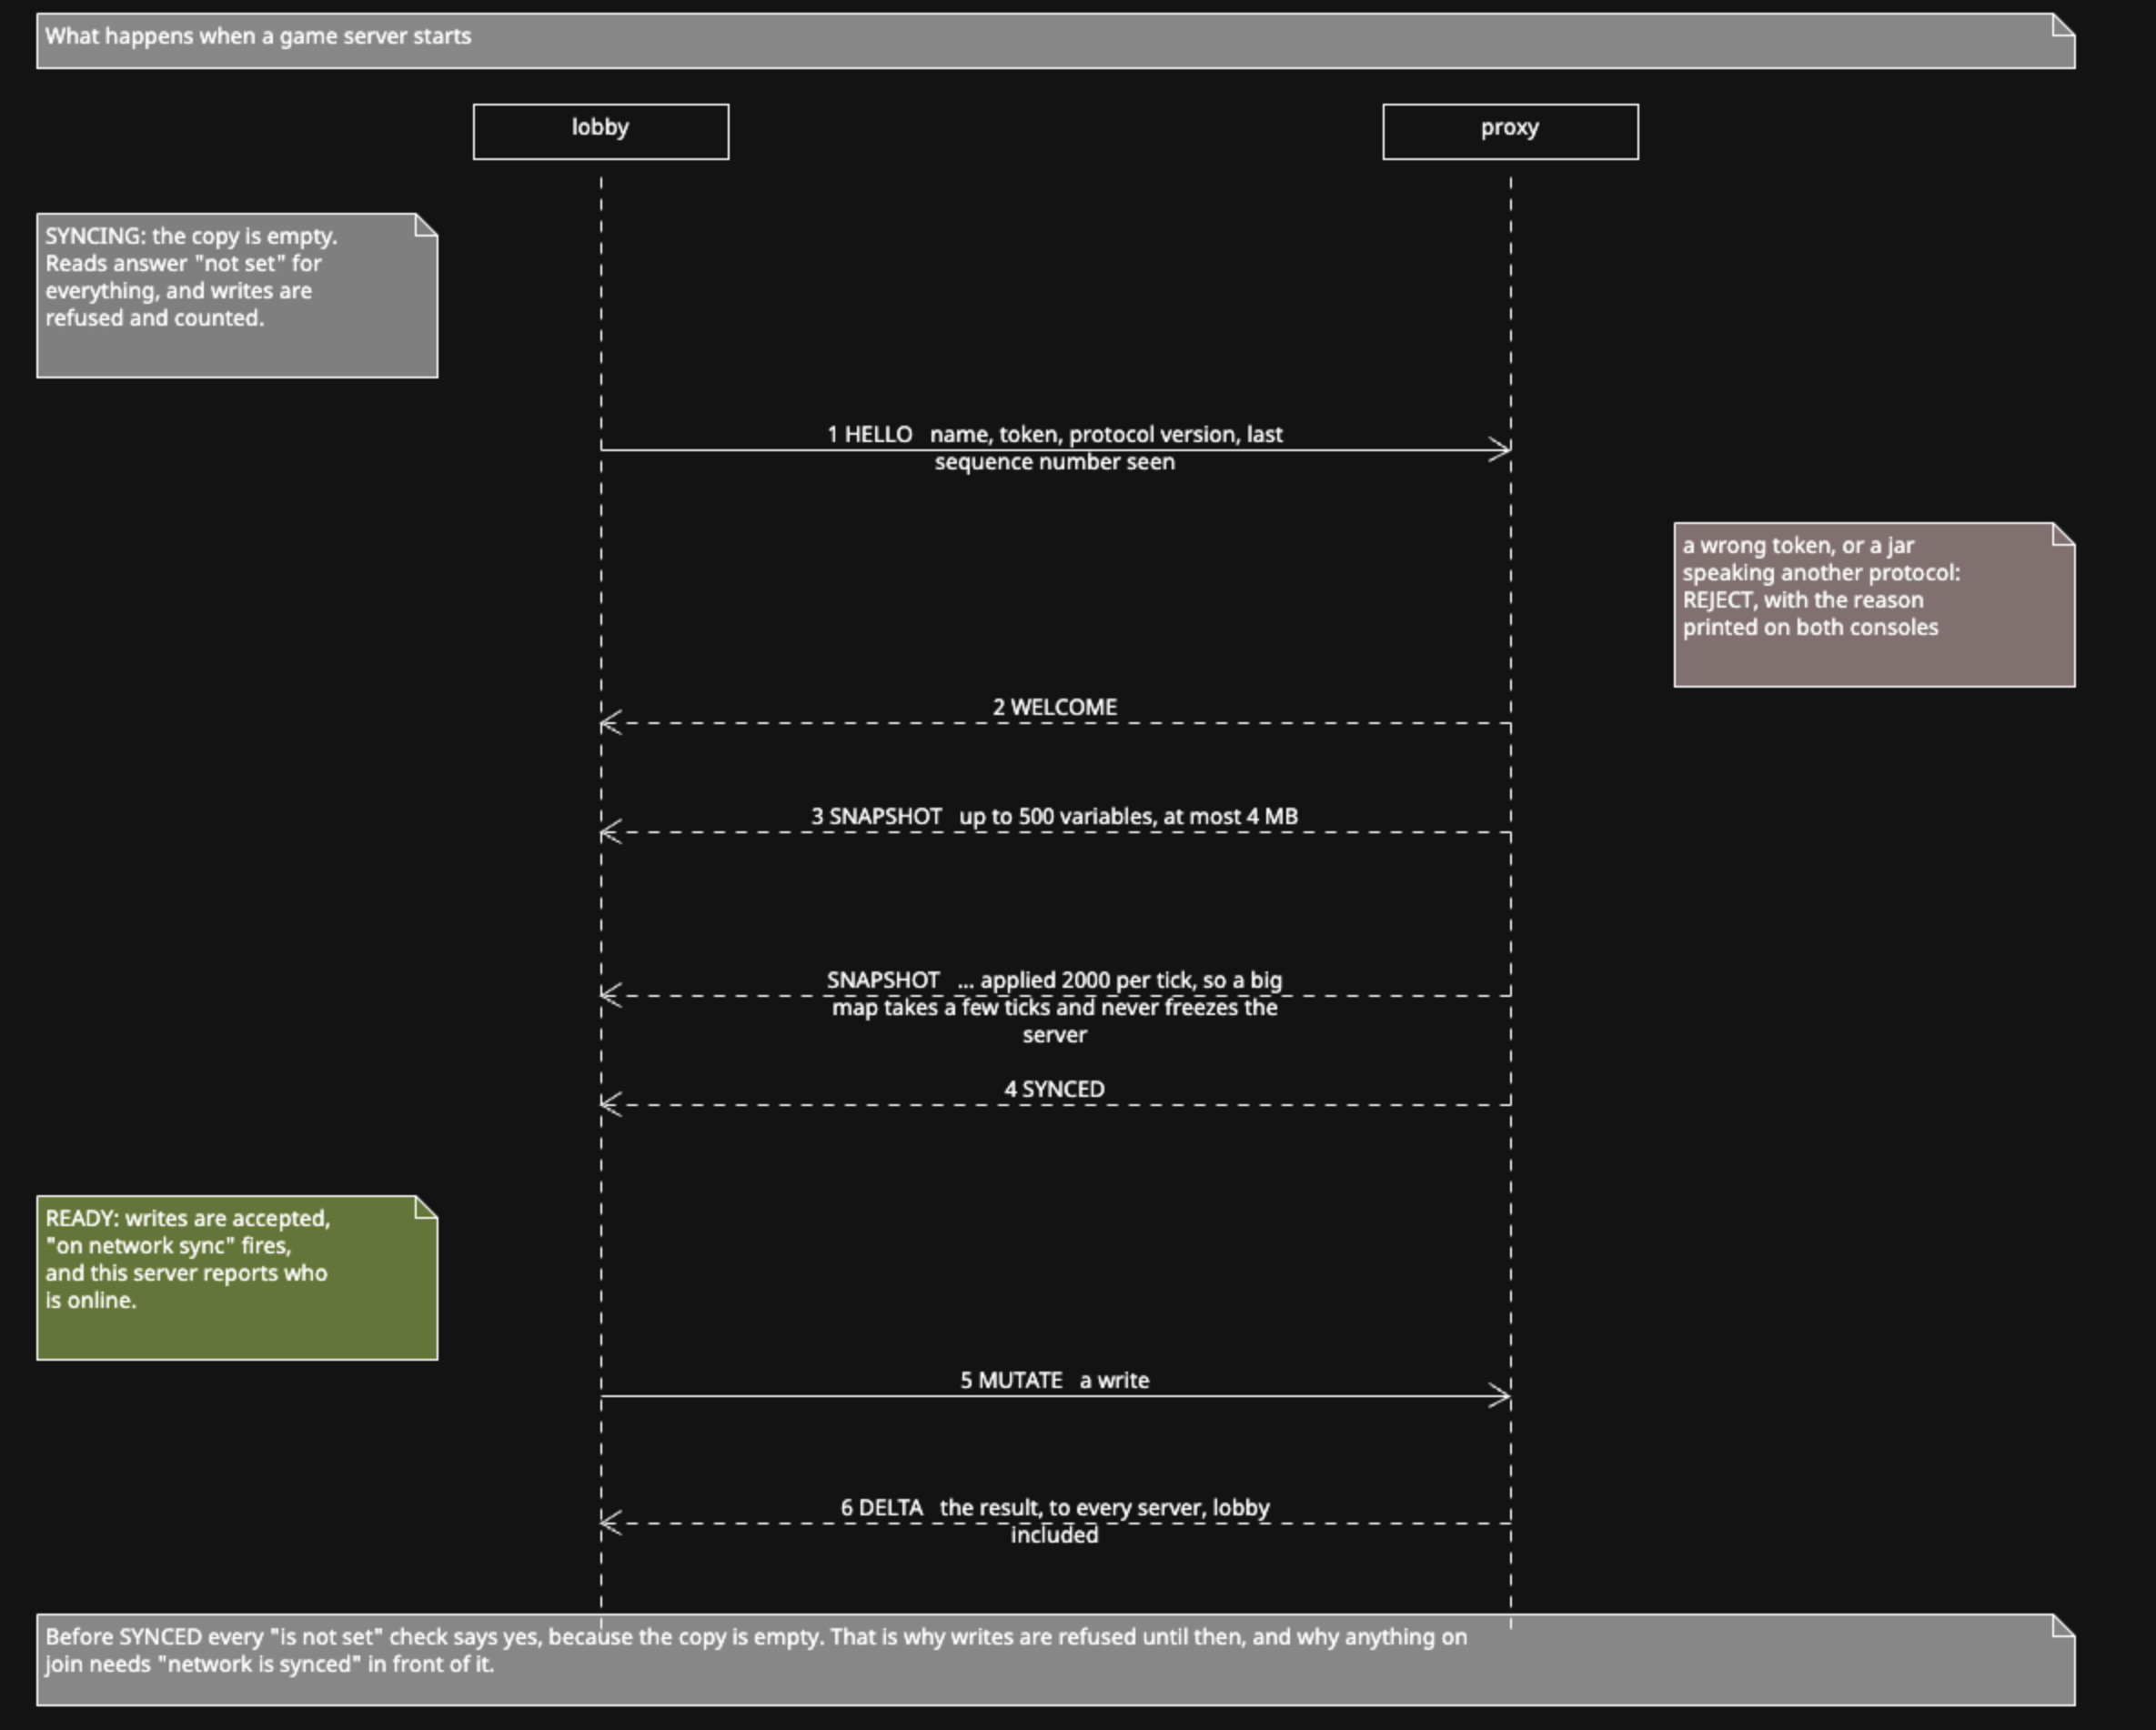
Task: Click the proxy participant box
Action: pos(1510,131)
